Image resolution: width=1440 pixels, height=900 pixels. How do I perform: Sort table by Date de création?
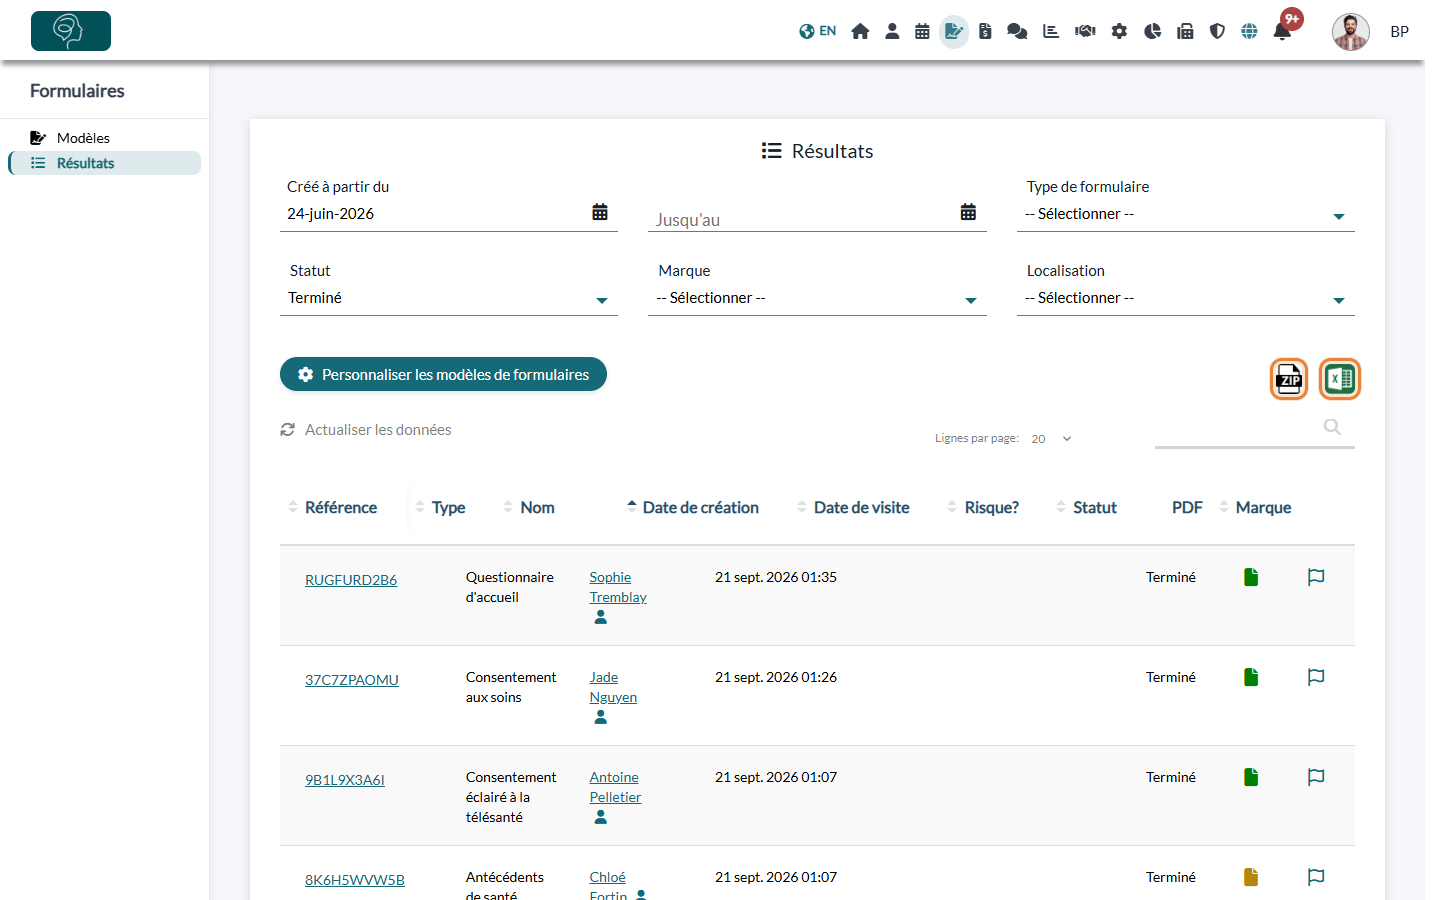[700, 507]
